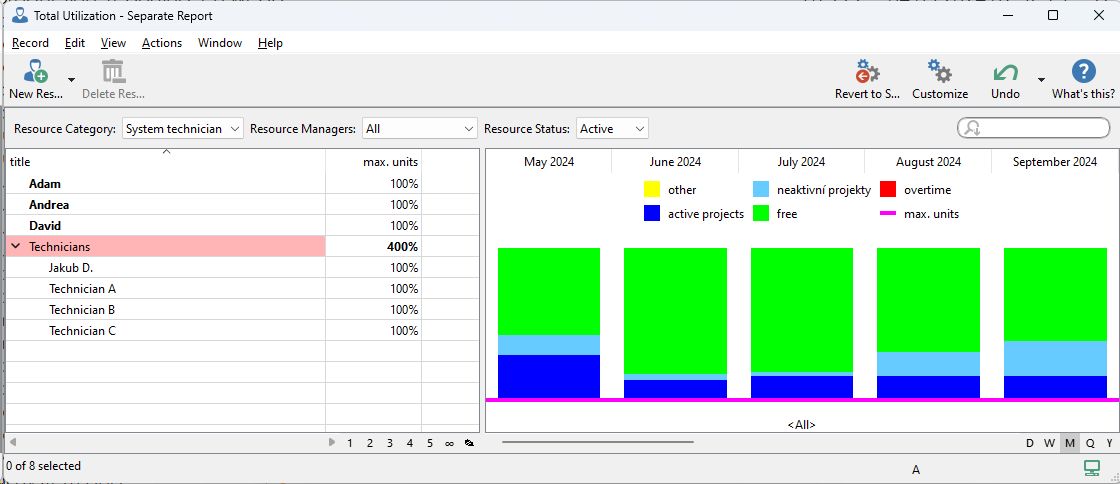Click the max. units column header
The width and height of the screenshot is (1120, 484).
click(x=390, y=162)
